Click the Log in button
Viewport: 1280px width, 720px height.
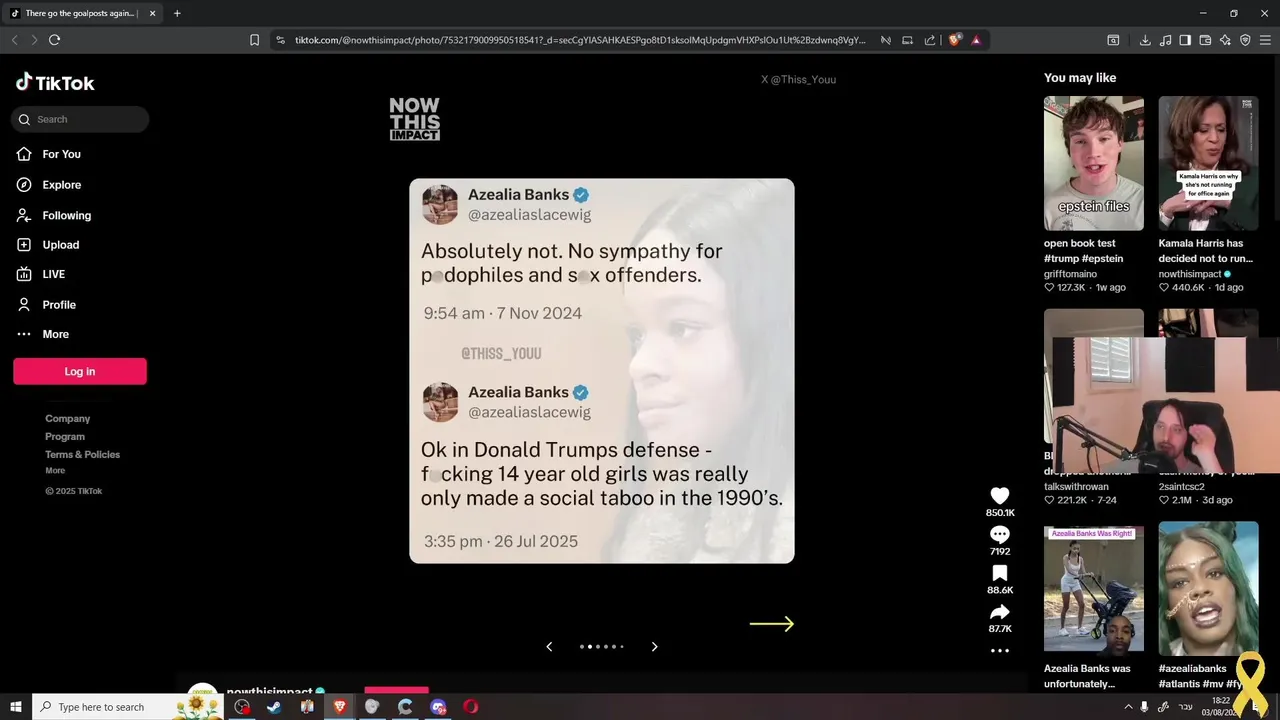pyautogui.click(x=80, y=371)
